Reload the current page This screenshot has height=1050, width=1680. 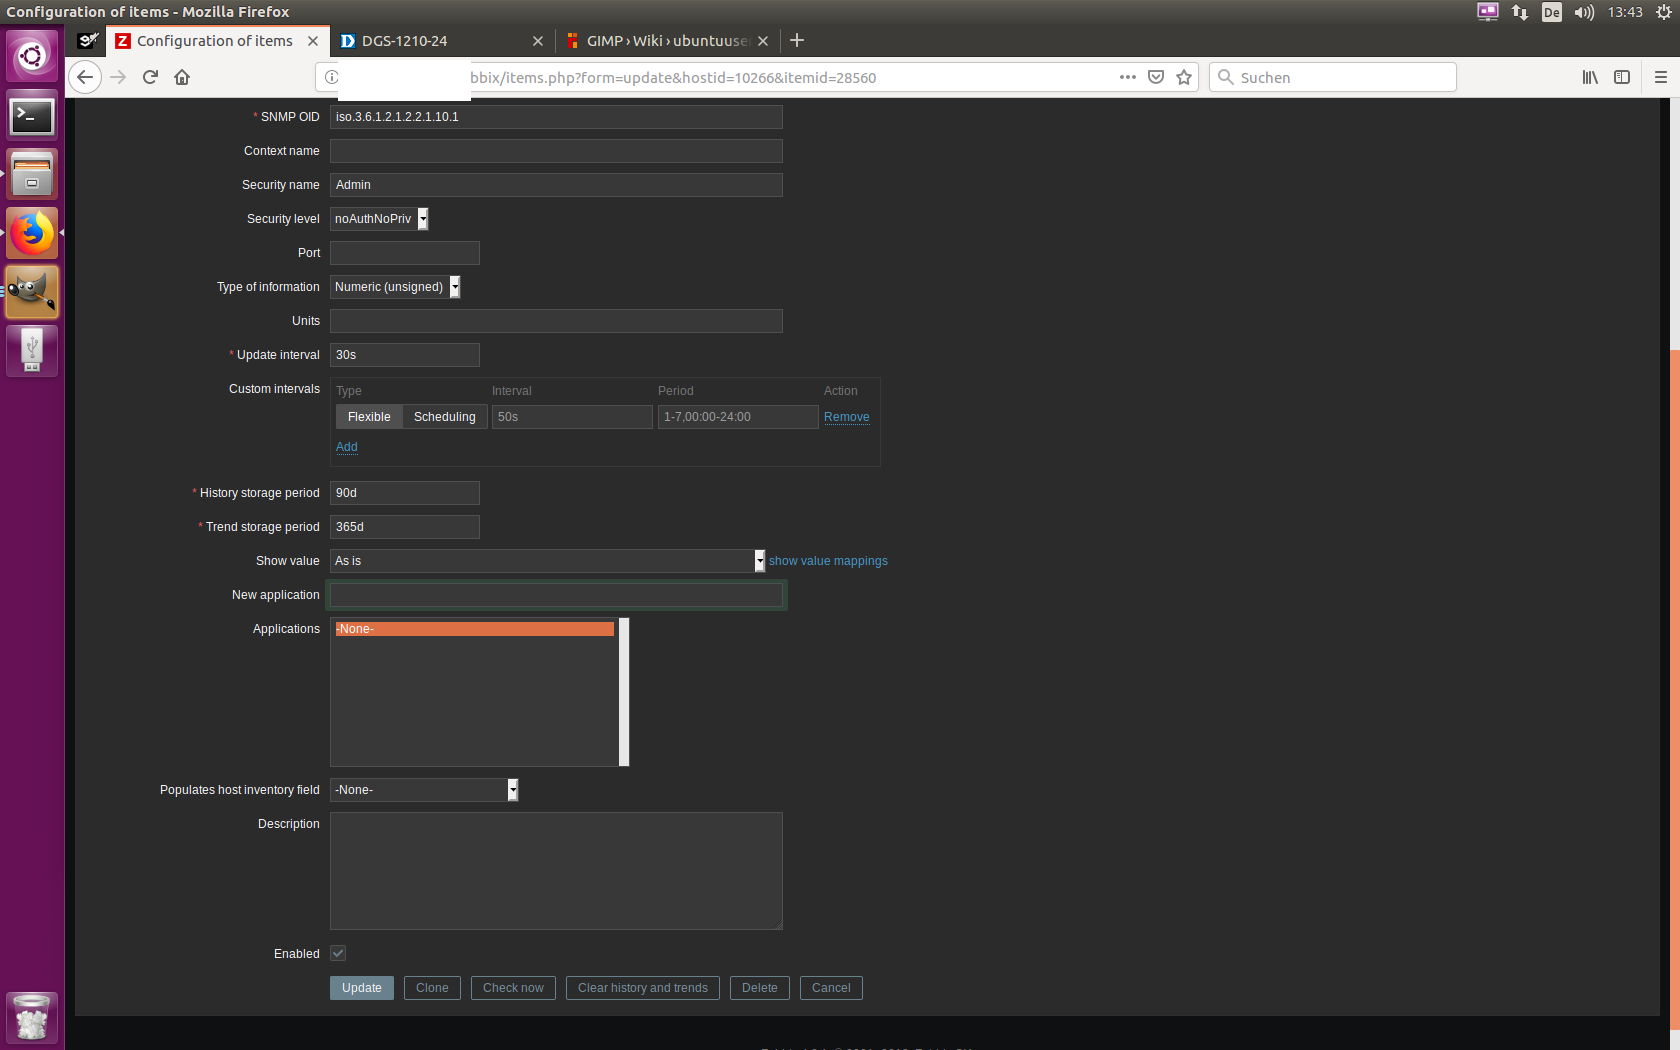coord(150,77)
